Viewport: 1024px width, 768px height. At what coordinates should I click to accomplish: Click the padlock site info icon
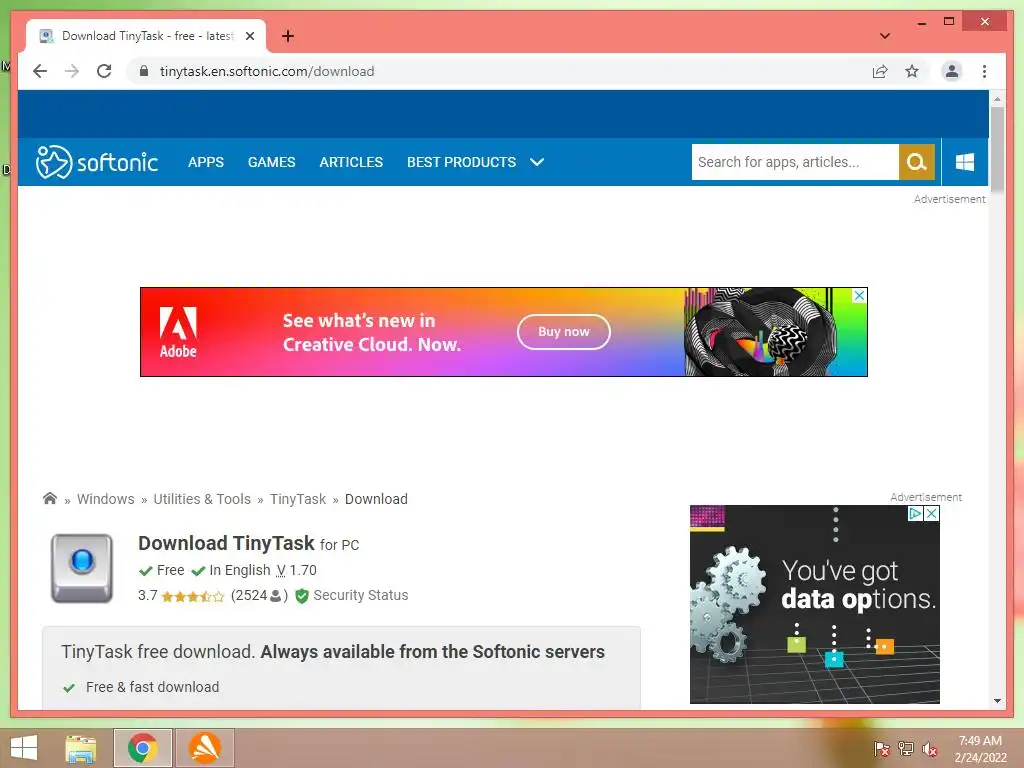coord(144,71)
